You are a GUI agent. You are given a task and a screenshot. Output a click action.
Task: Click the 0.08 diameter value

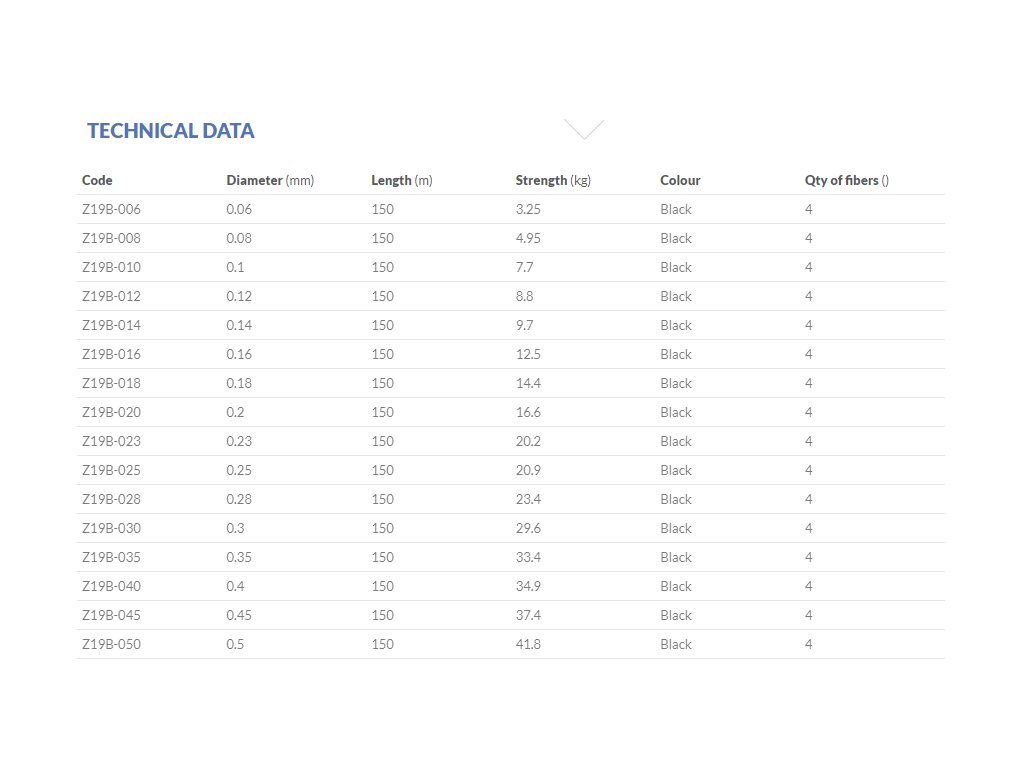click(239, 239)
